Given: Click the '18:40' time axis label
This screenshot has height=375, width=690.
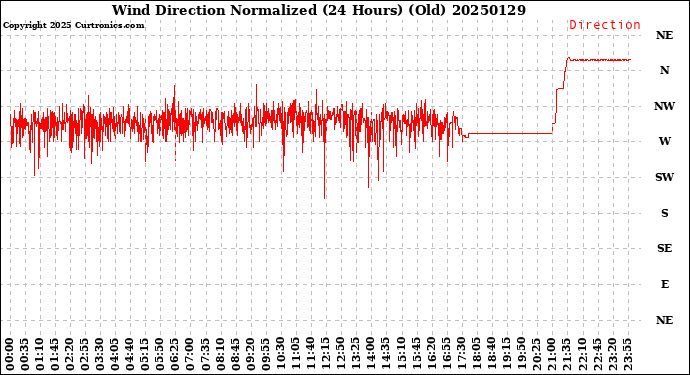Looking at the screenshot, I should click(x=492, y=355).
